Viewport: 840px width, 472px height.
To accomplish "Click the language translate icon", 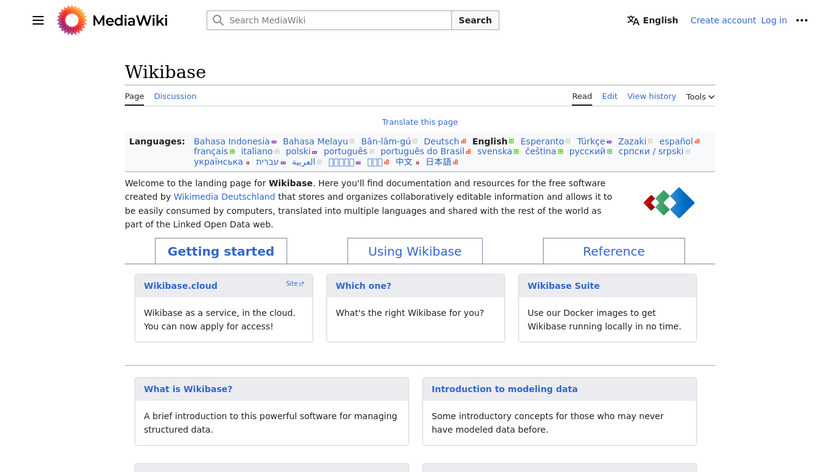I will tap(633, 20).
